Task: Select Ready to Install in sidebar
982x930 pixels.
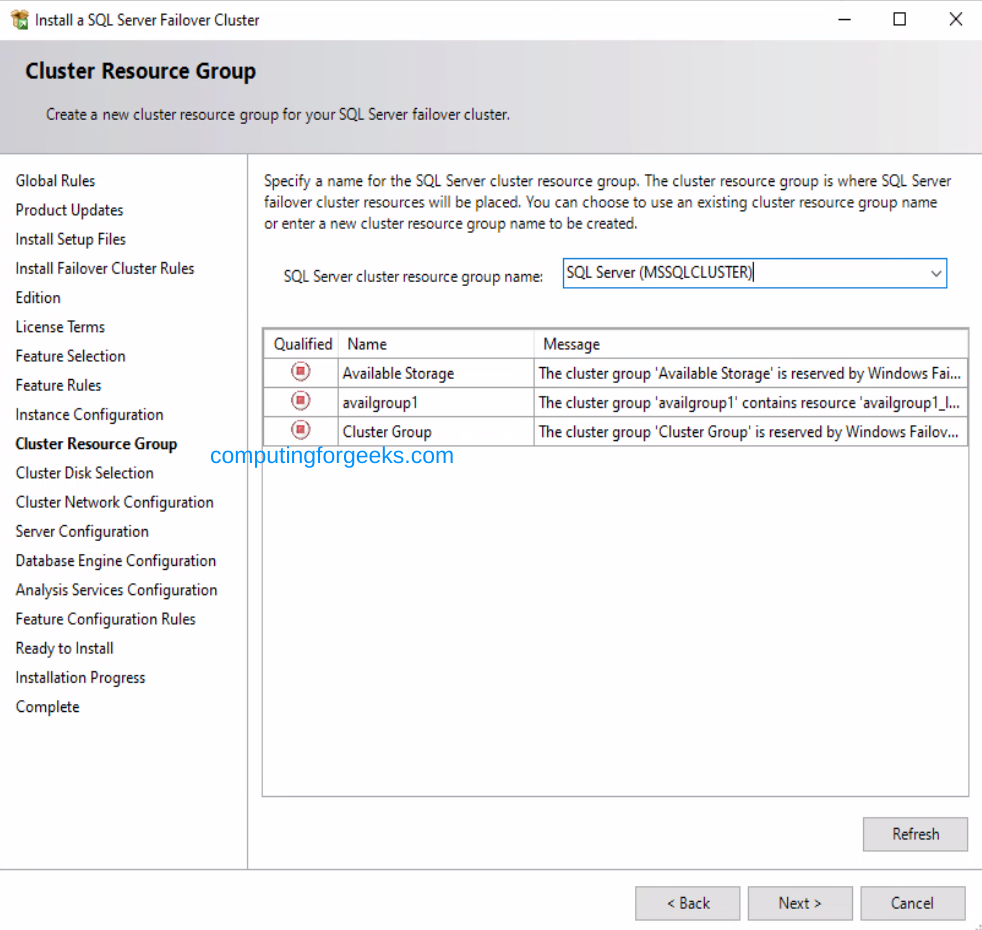Action: pos(64,648)
